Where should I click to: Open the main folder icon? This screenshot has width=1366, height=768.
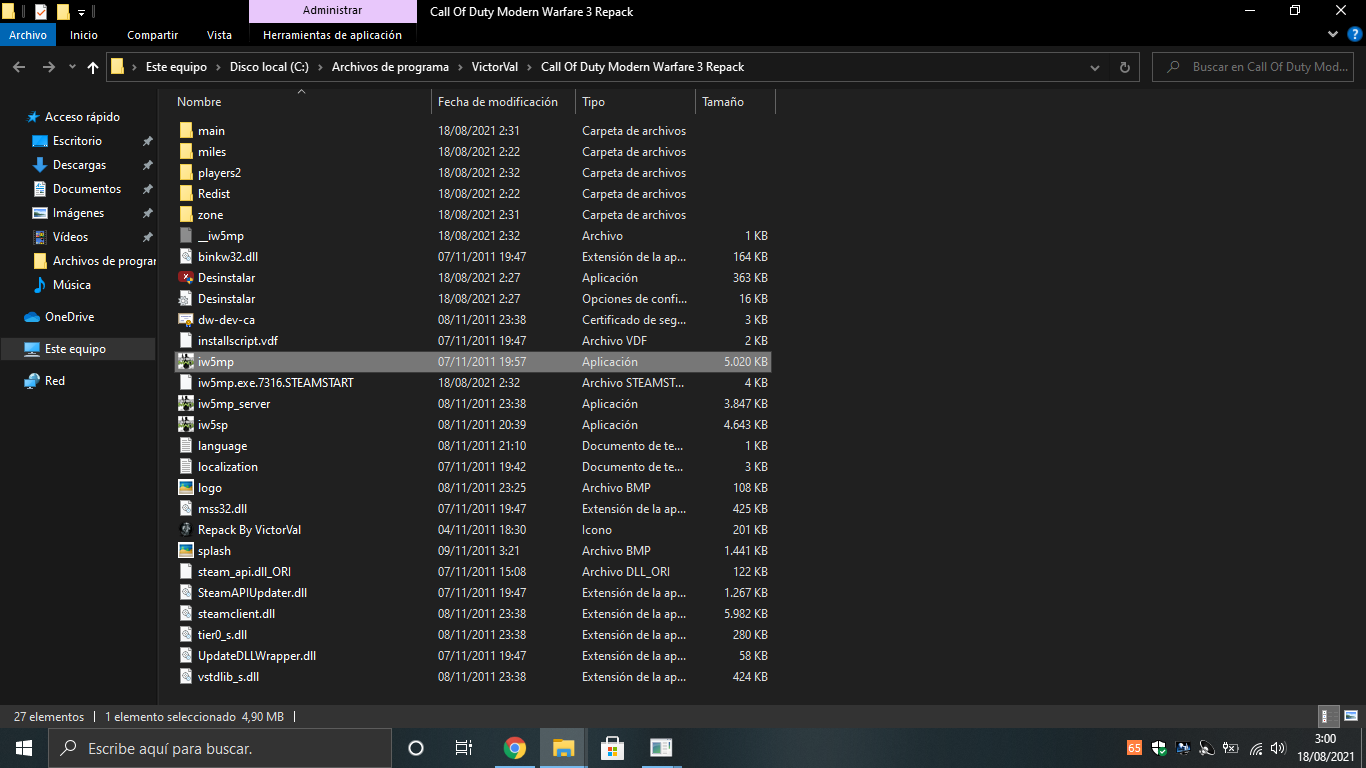186,131
